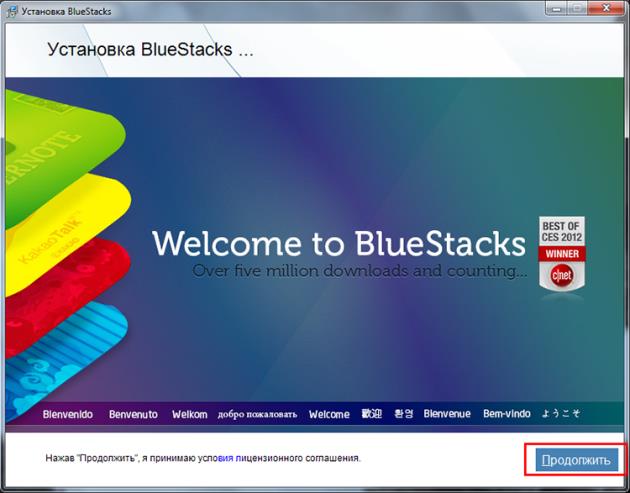630x493 pixels.
Task: Click the Bienvenue greeting text
Action: coord(447,414)
